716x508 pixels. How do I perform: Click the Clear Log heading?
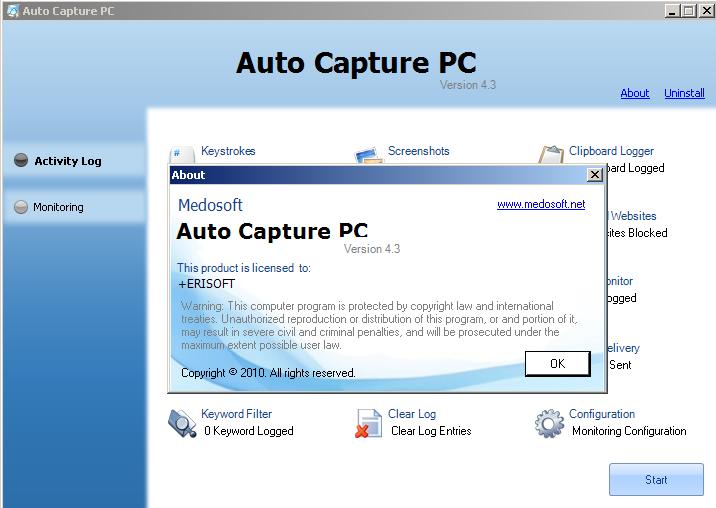coord(412,414)
